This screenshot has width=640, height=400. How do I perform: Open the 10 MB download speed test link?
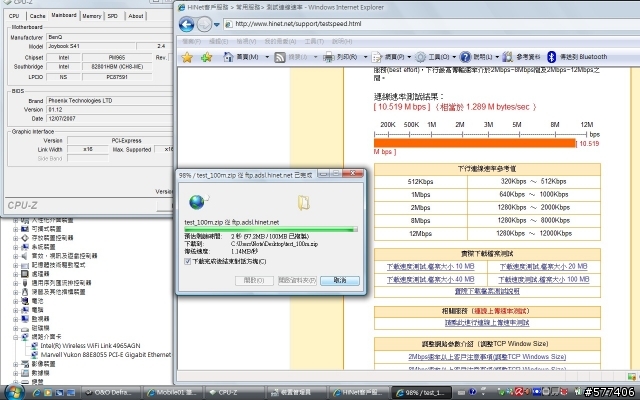point(430,267)
